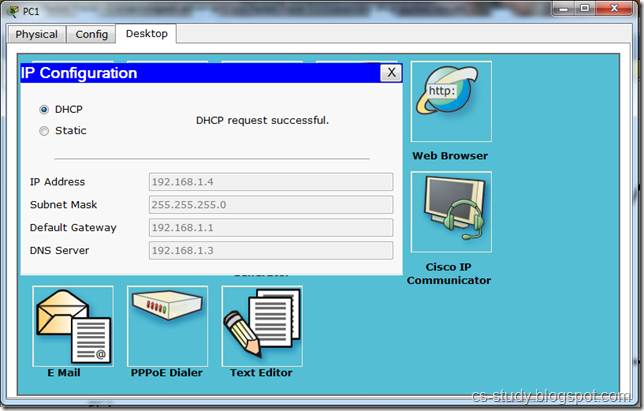The height and width of the screenshot is (411, 644).
Task: Click the Web Browser label text
Action: point(450,156)
